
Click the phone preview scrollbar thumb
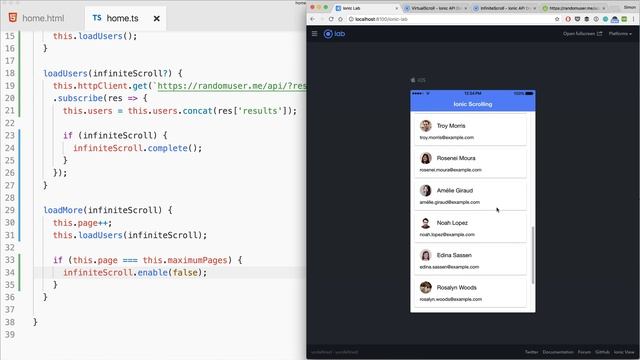point(533,256)
